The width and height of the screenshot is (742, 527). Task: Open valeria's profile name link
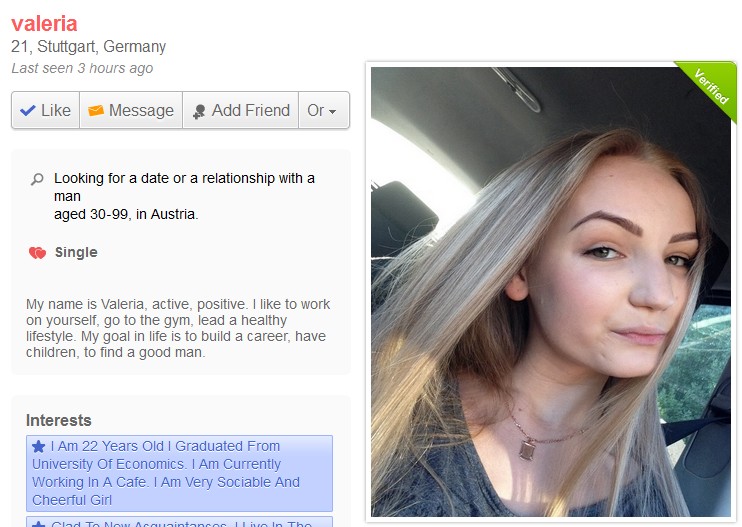click(44, 24)
